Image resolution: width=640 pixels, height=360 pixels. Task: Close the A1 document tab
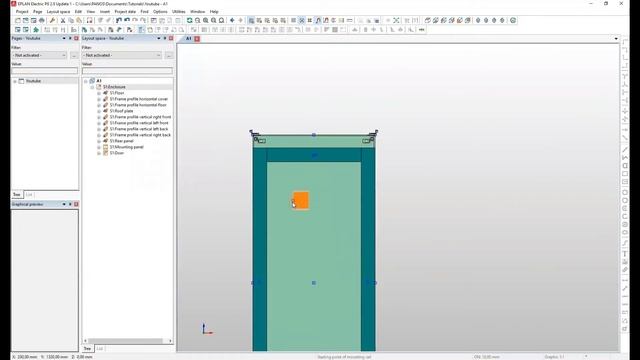tap(197, 39)
